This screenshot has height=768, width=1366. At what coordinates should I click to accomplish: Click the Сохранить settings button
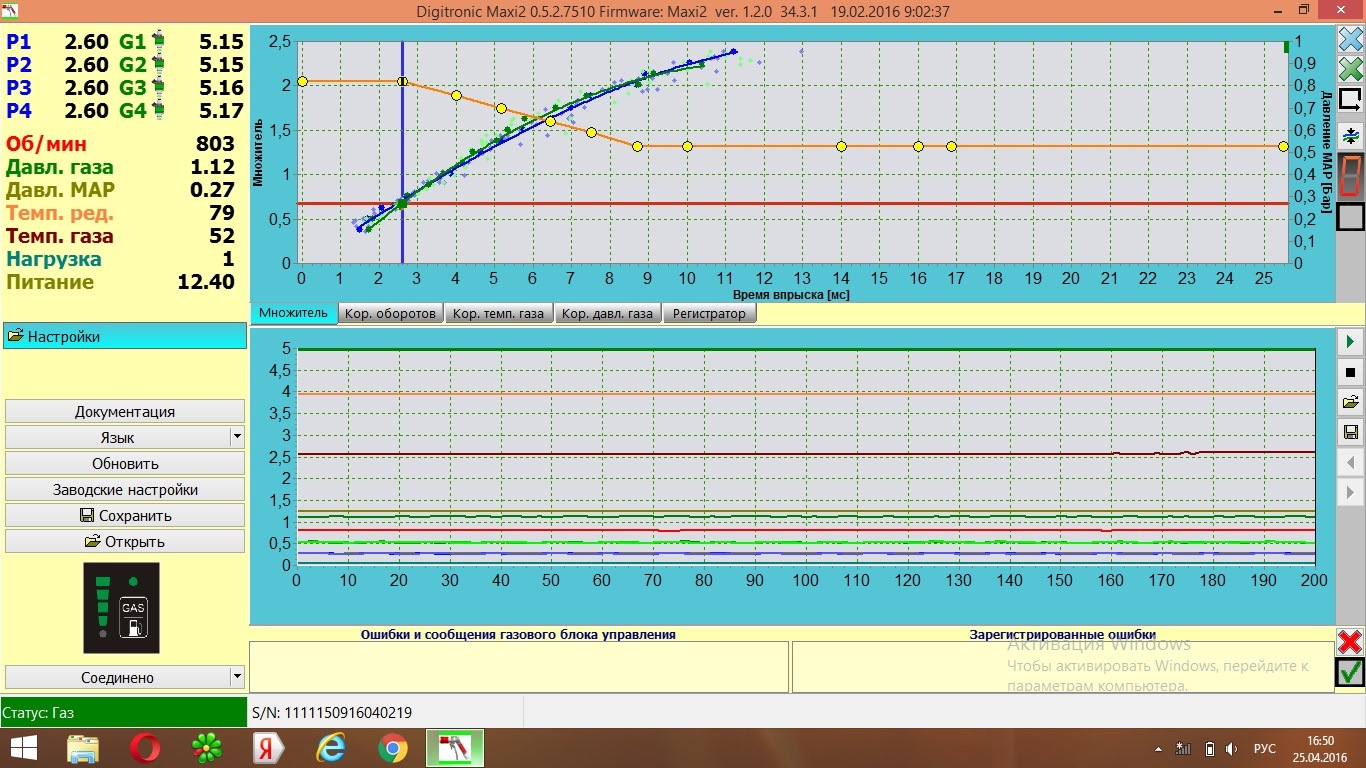click(125, 516)
